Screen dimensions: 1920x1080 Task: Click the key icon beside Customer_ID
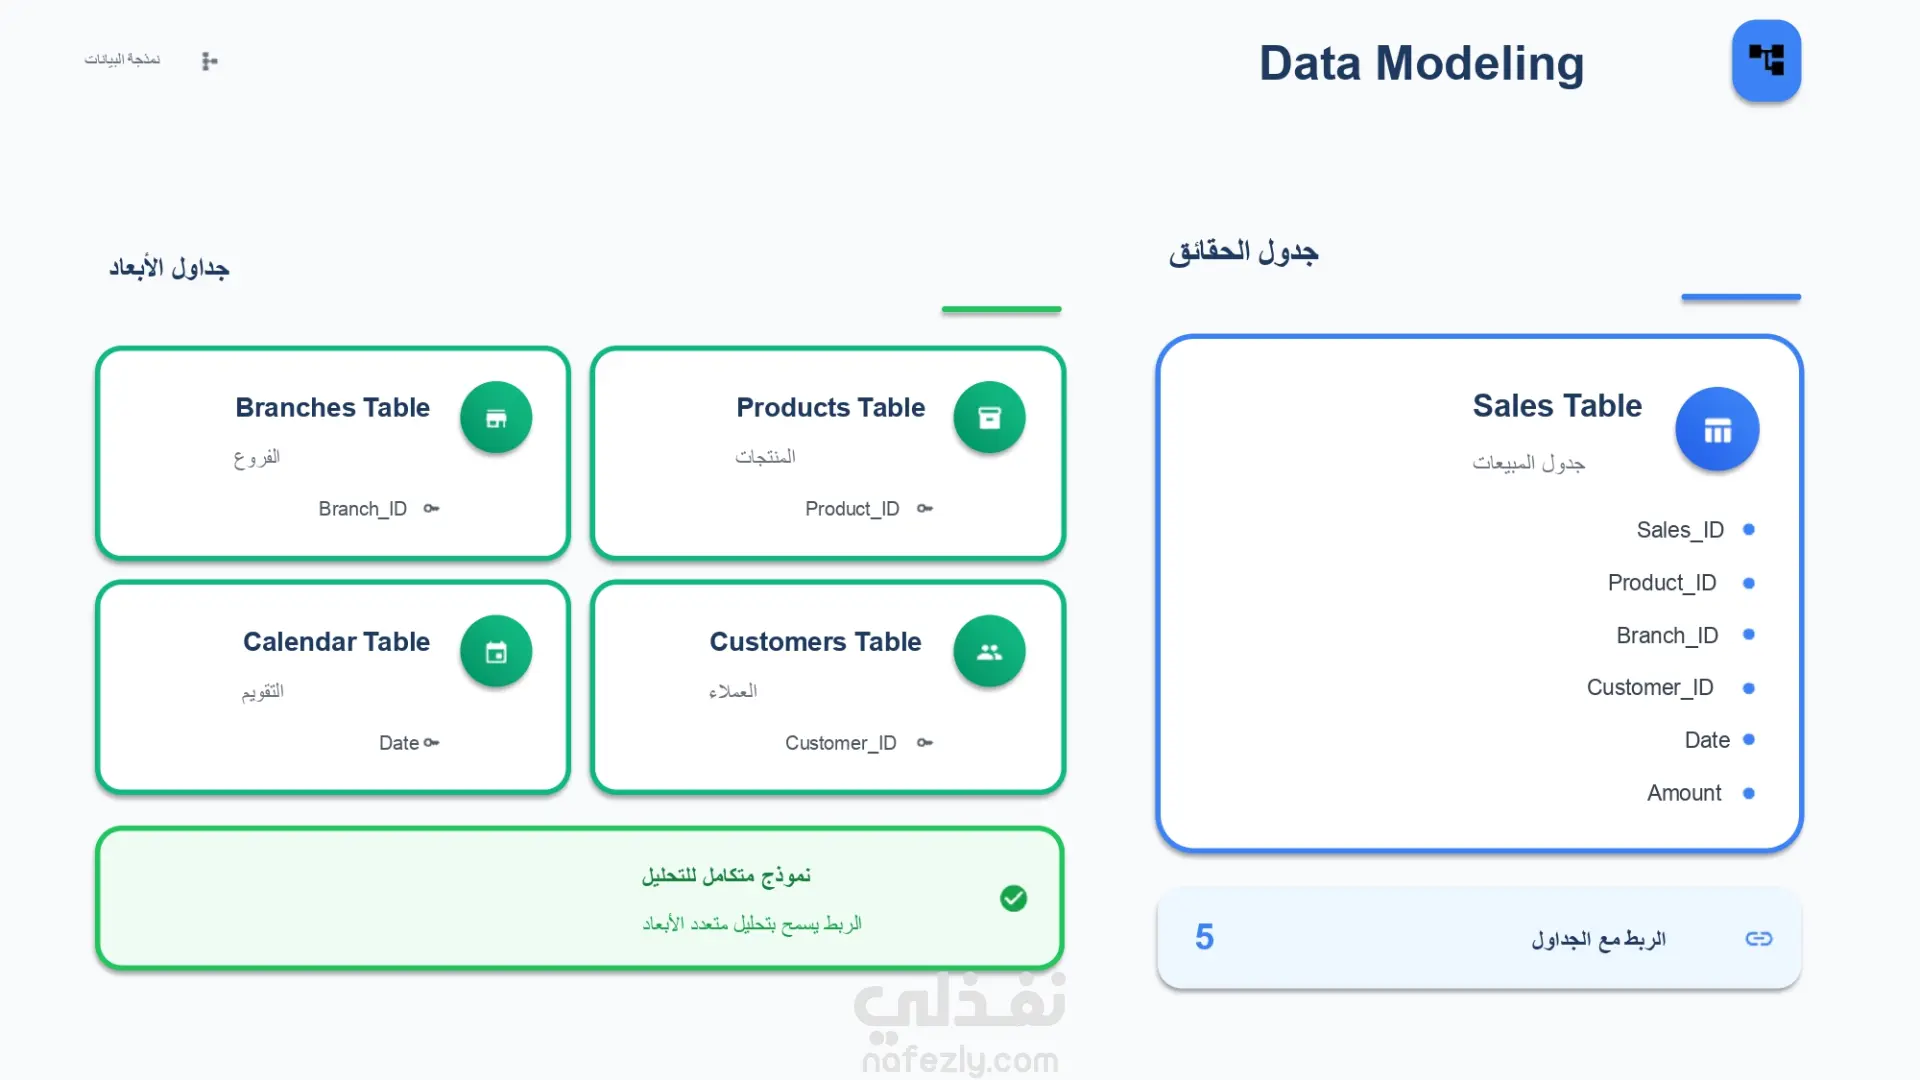925,743
